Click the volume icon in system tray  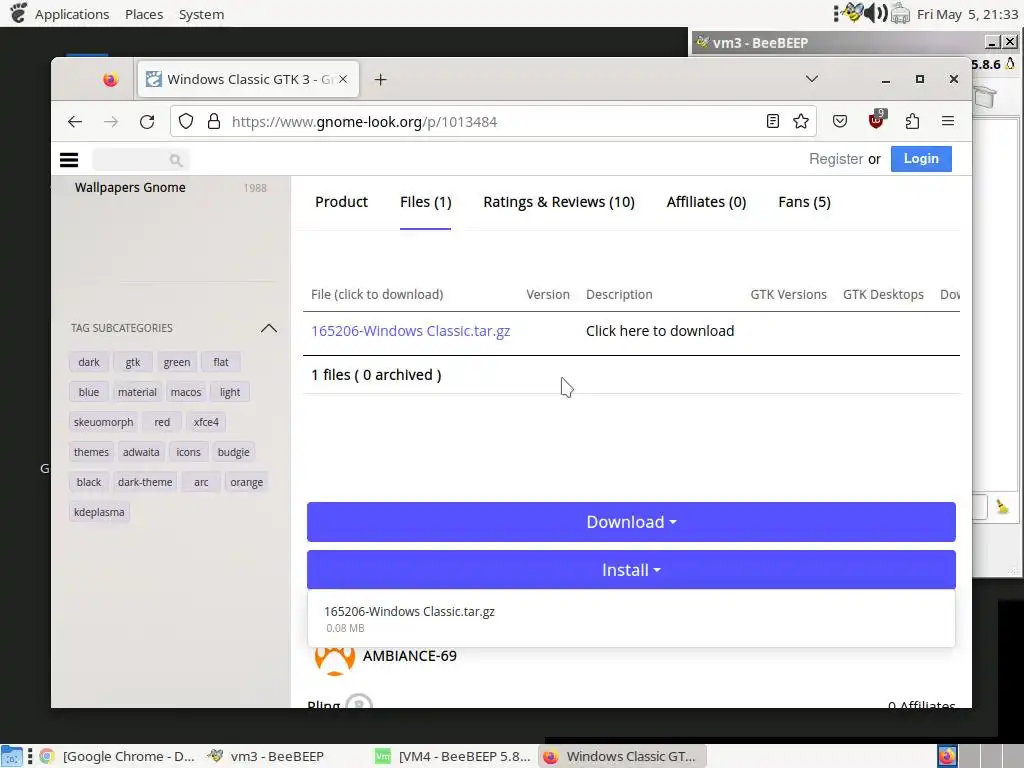tap(876, 13)
